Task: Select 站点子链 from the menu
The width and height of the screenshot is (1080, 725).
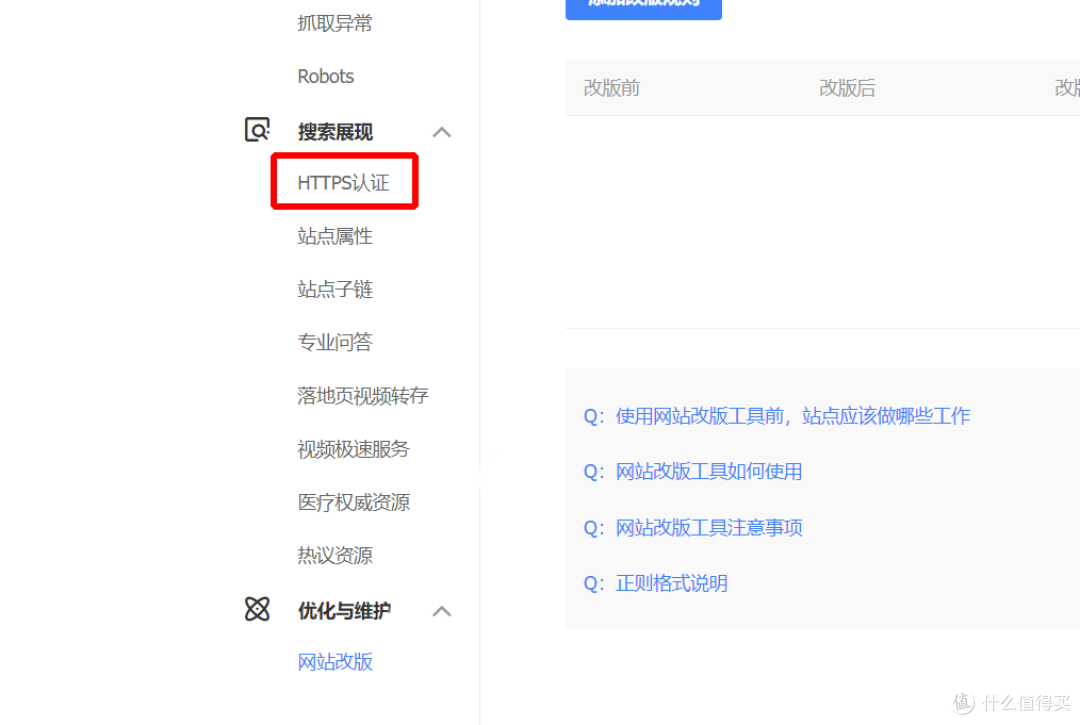Action: tap(333, 289)
